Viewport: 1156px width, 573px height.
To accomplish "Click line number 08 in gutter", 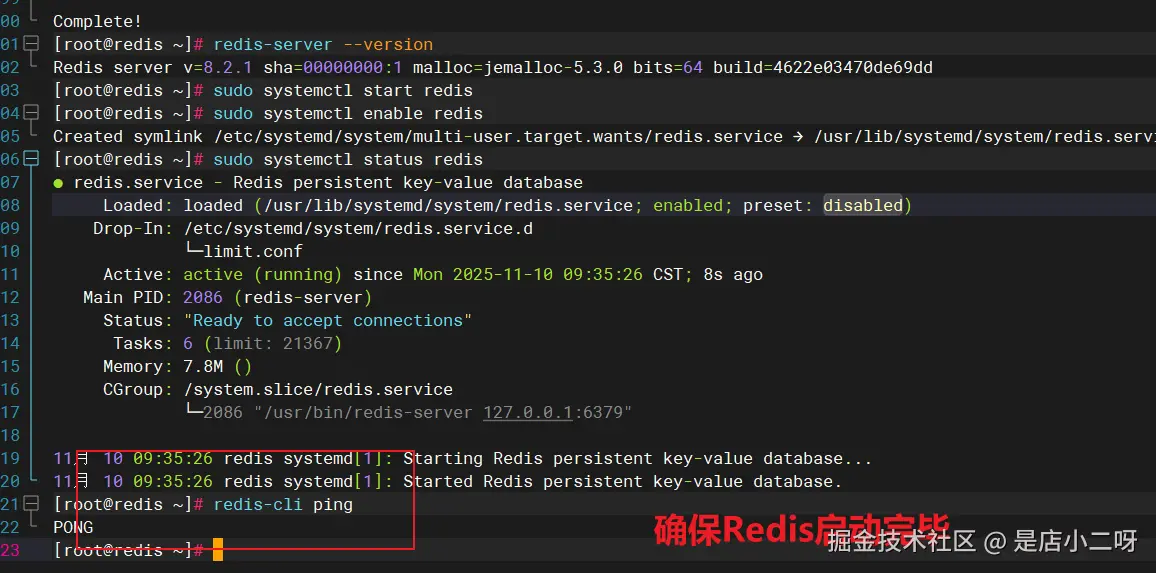I will 10,205.
